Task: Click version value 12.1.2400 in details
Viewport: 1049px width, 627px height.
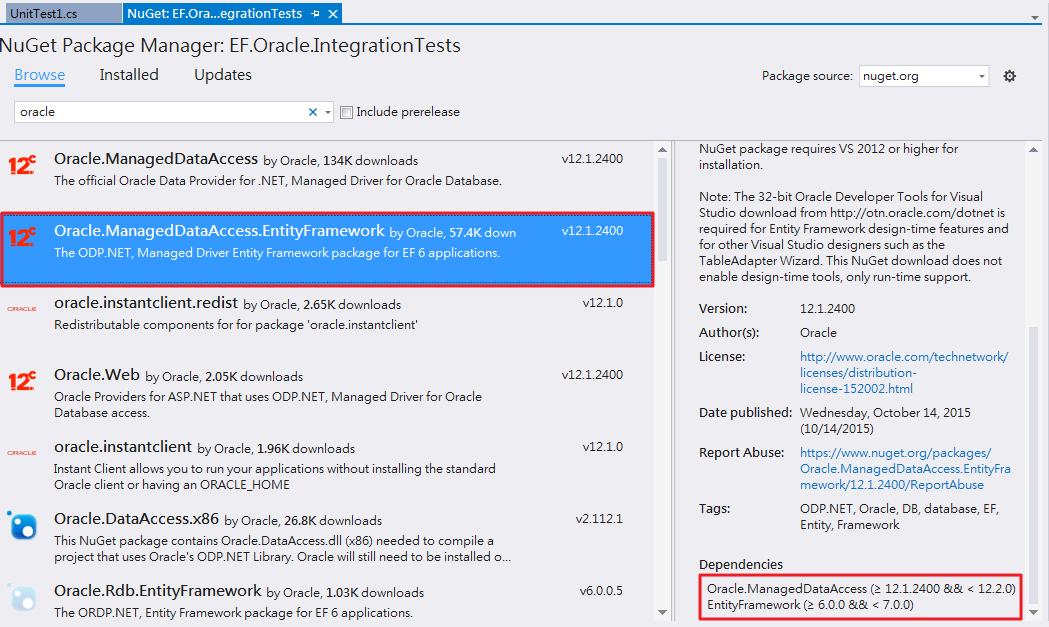Action: (x=828, y=309)
